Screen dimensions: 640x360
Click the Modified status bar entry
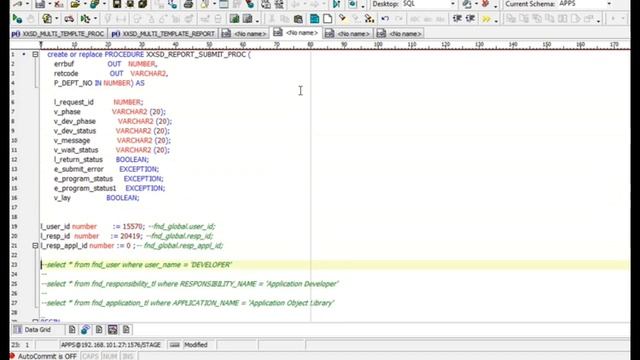pos(196,345)
